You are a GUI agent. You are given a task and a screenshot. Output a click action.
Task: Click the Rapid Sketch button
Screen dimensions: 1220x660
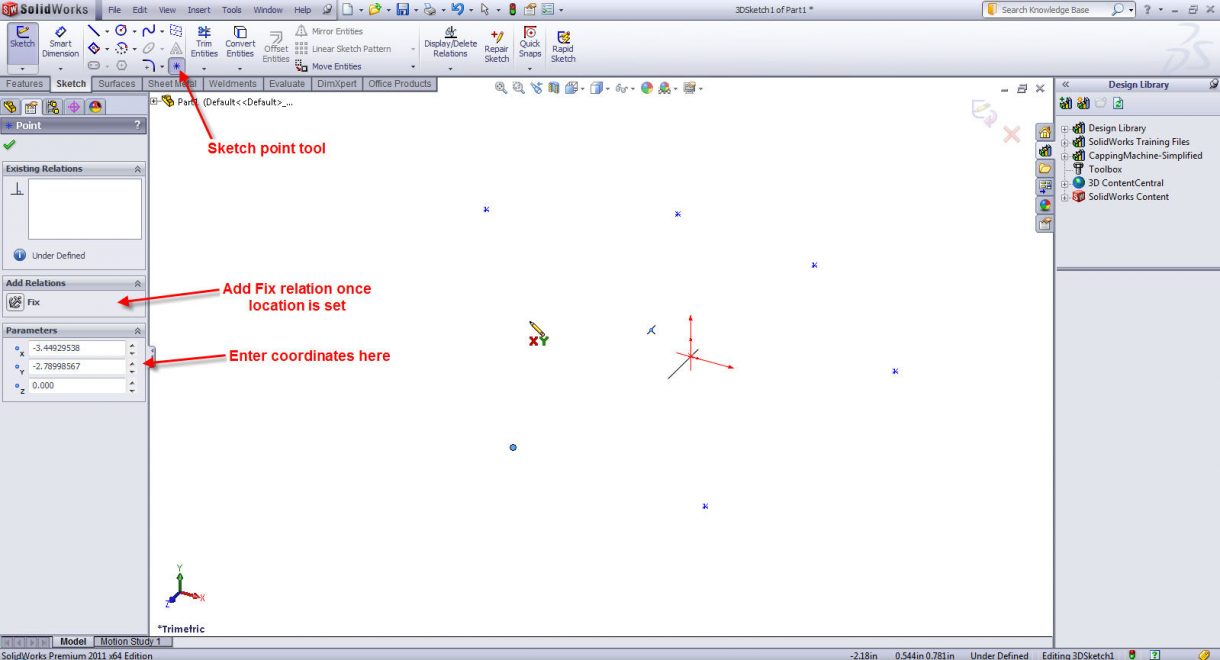tap(563, 46)
